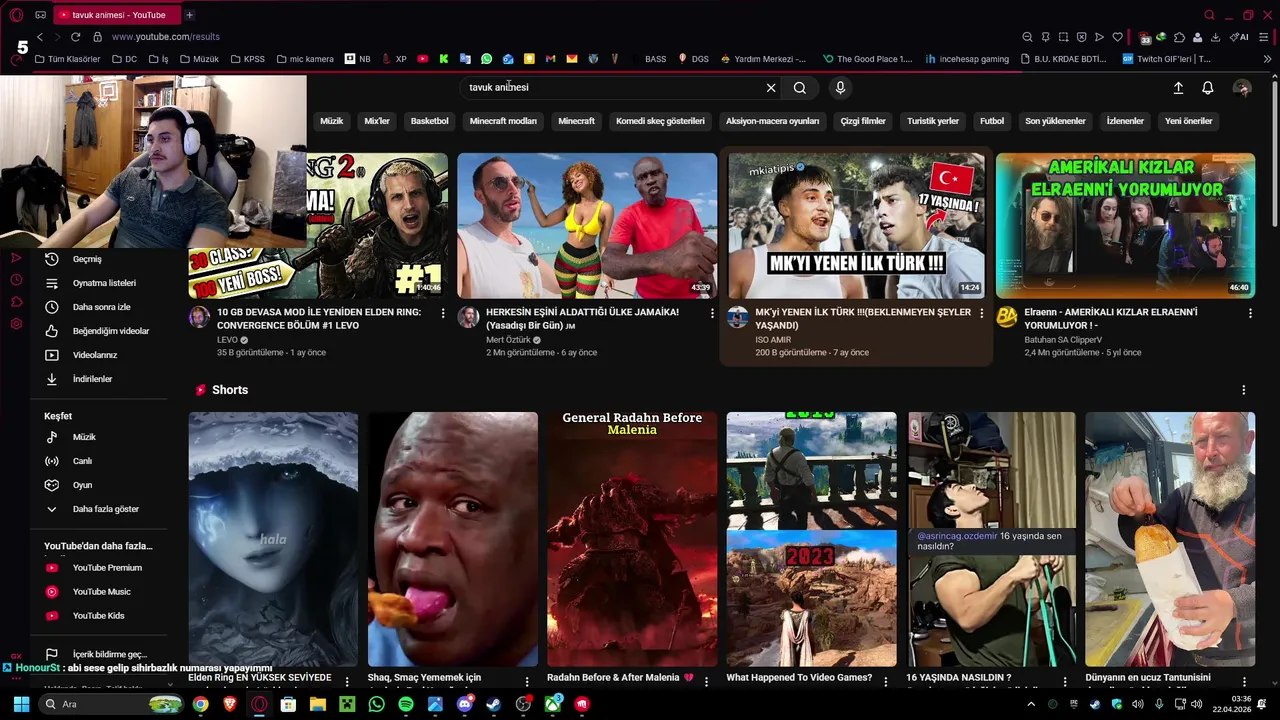This screenshot has height=720, width=1280.
Task: Open the Windows Start menu
Action: pyautogui.click(x=21, y=704)
